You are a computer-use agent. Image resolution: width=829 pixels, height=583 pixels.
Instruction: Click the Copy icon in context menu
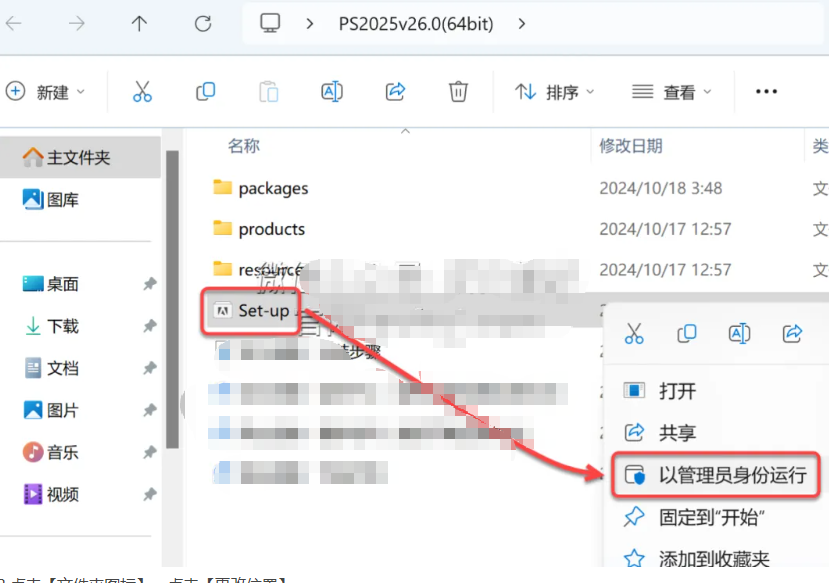(687, 334)
